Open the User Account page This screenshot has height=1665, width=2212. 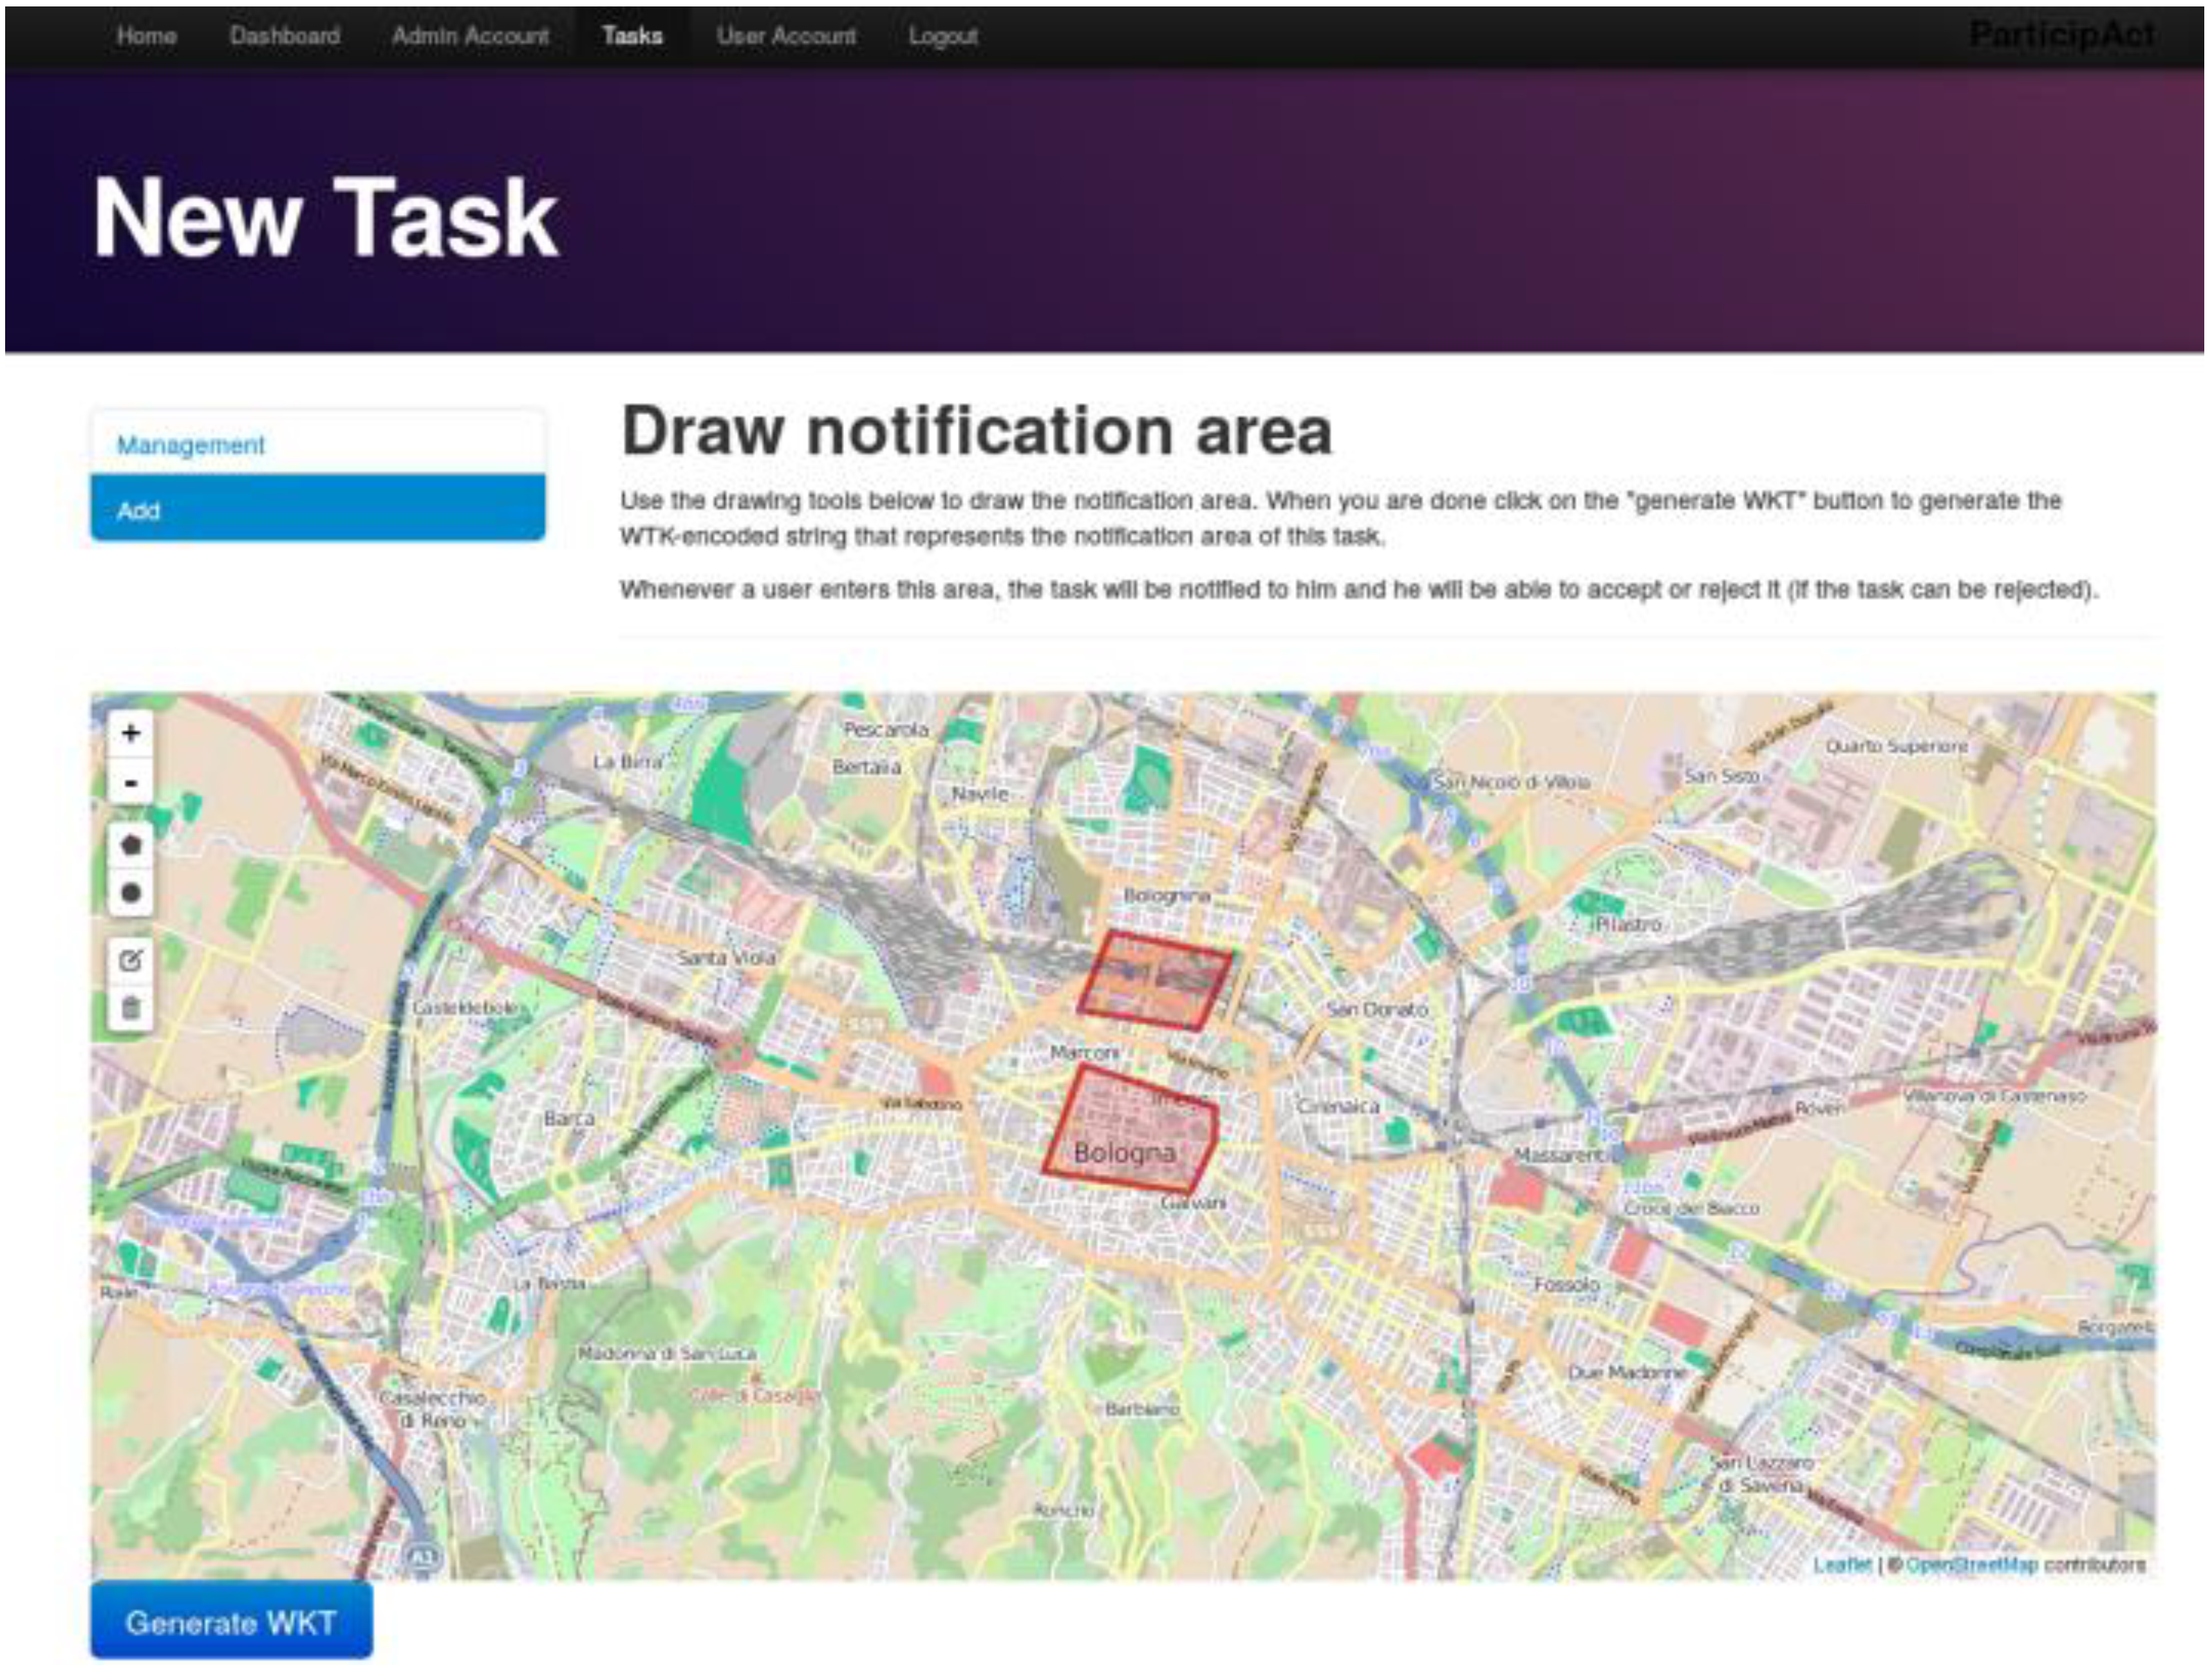click(x=786, y=36)
